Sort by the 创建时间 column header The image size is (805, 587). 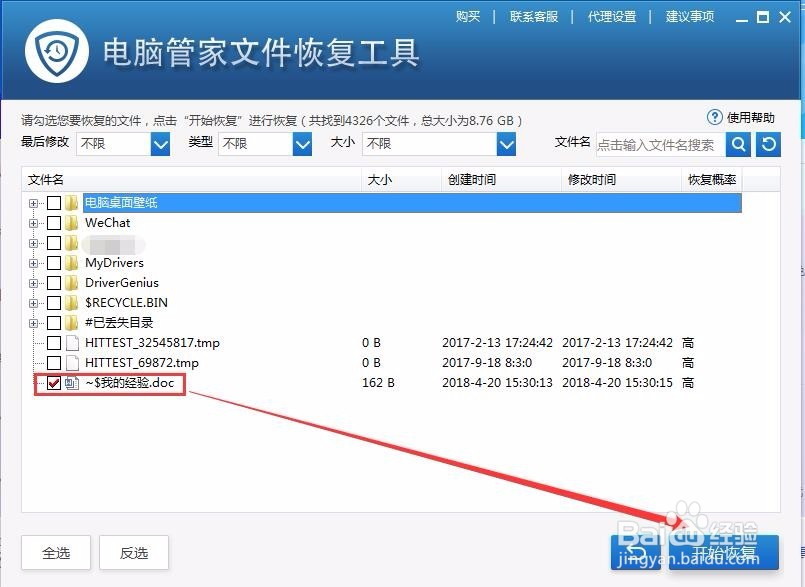pyautogui.click(x=501, y=180)
